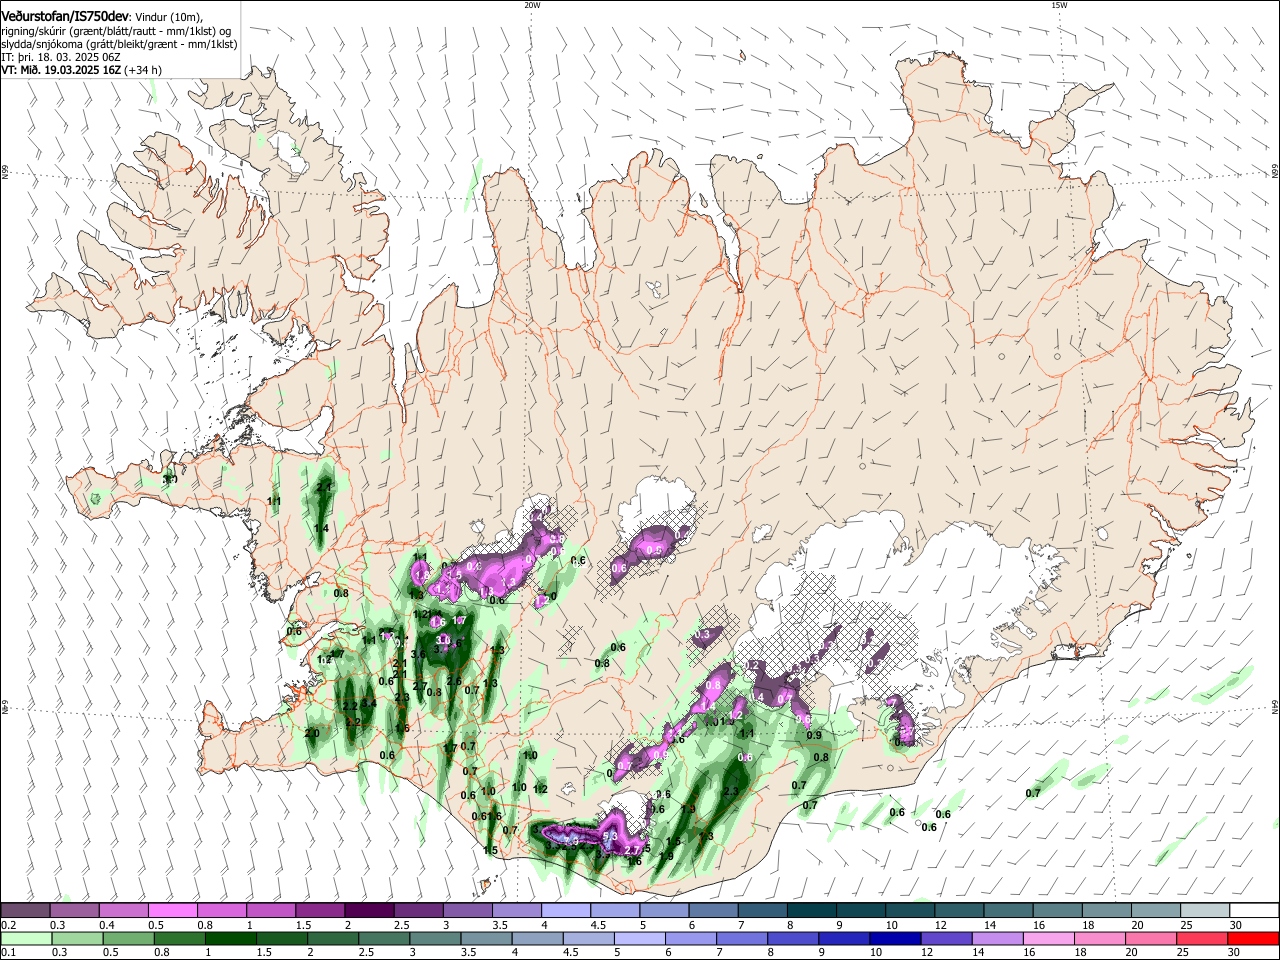
Task: Pick upper legend swatch between 3.5 and 4
Action: coord(517,911)
